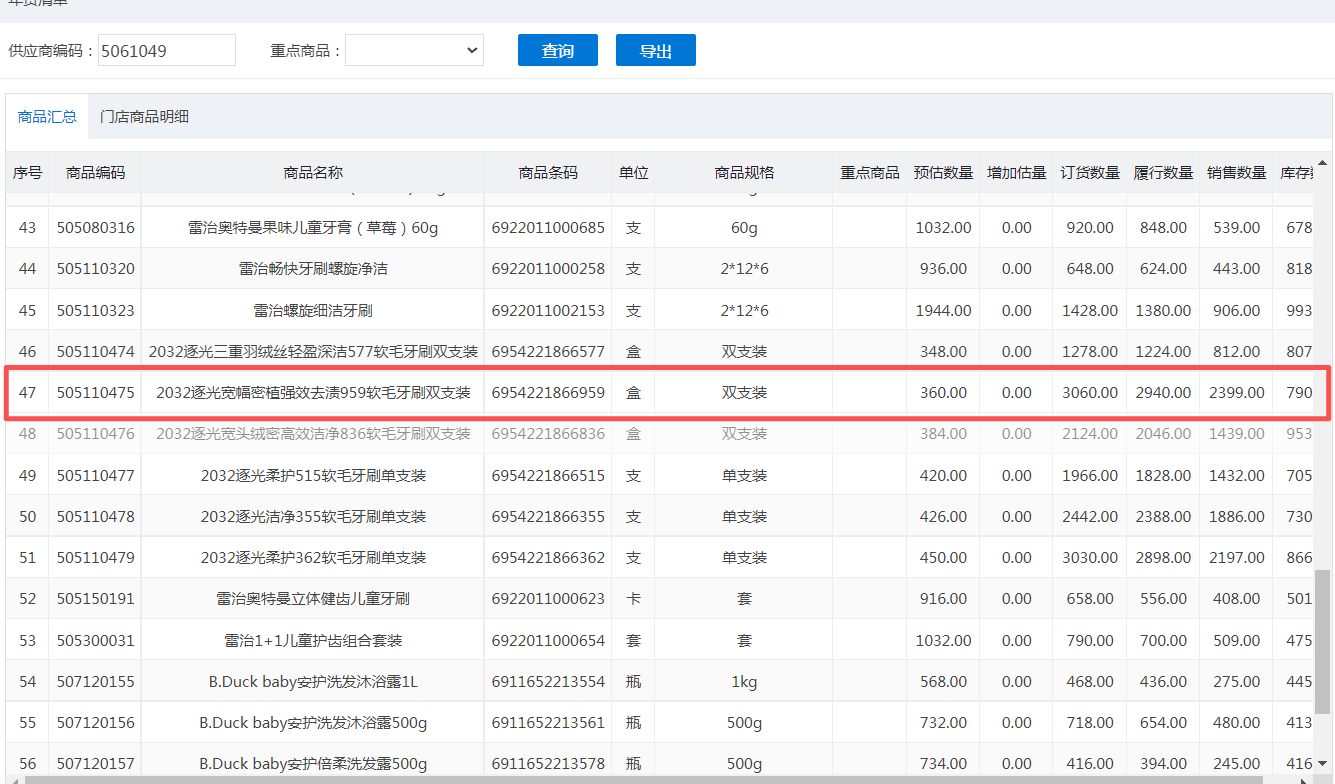
Task: Click the table's scroll down arrow
Action: click(x=1323, y=765)
